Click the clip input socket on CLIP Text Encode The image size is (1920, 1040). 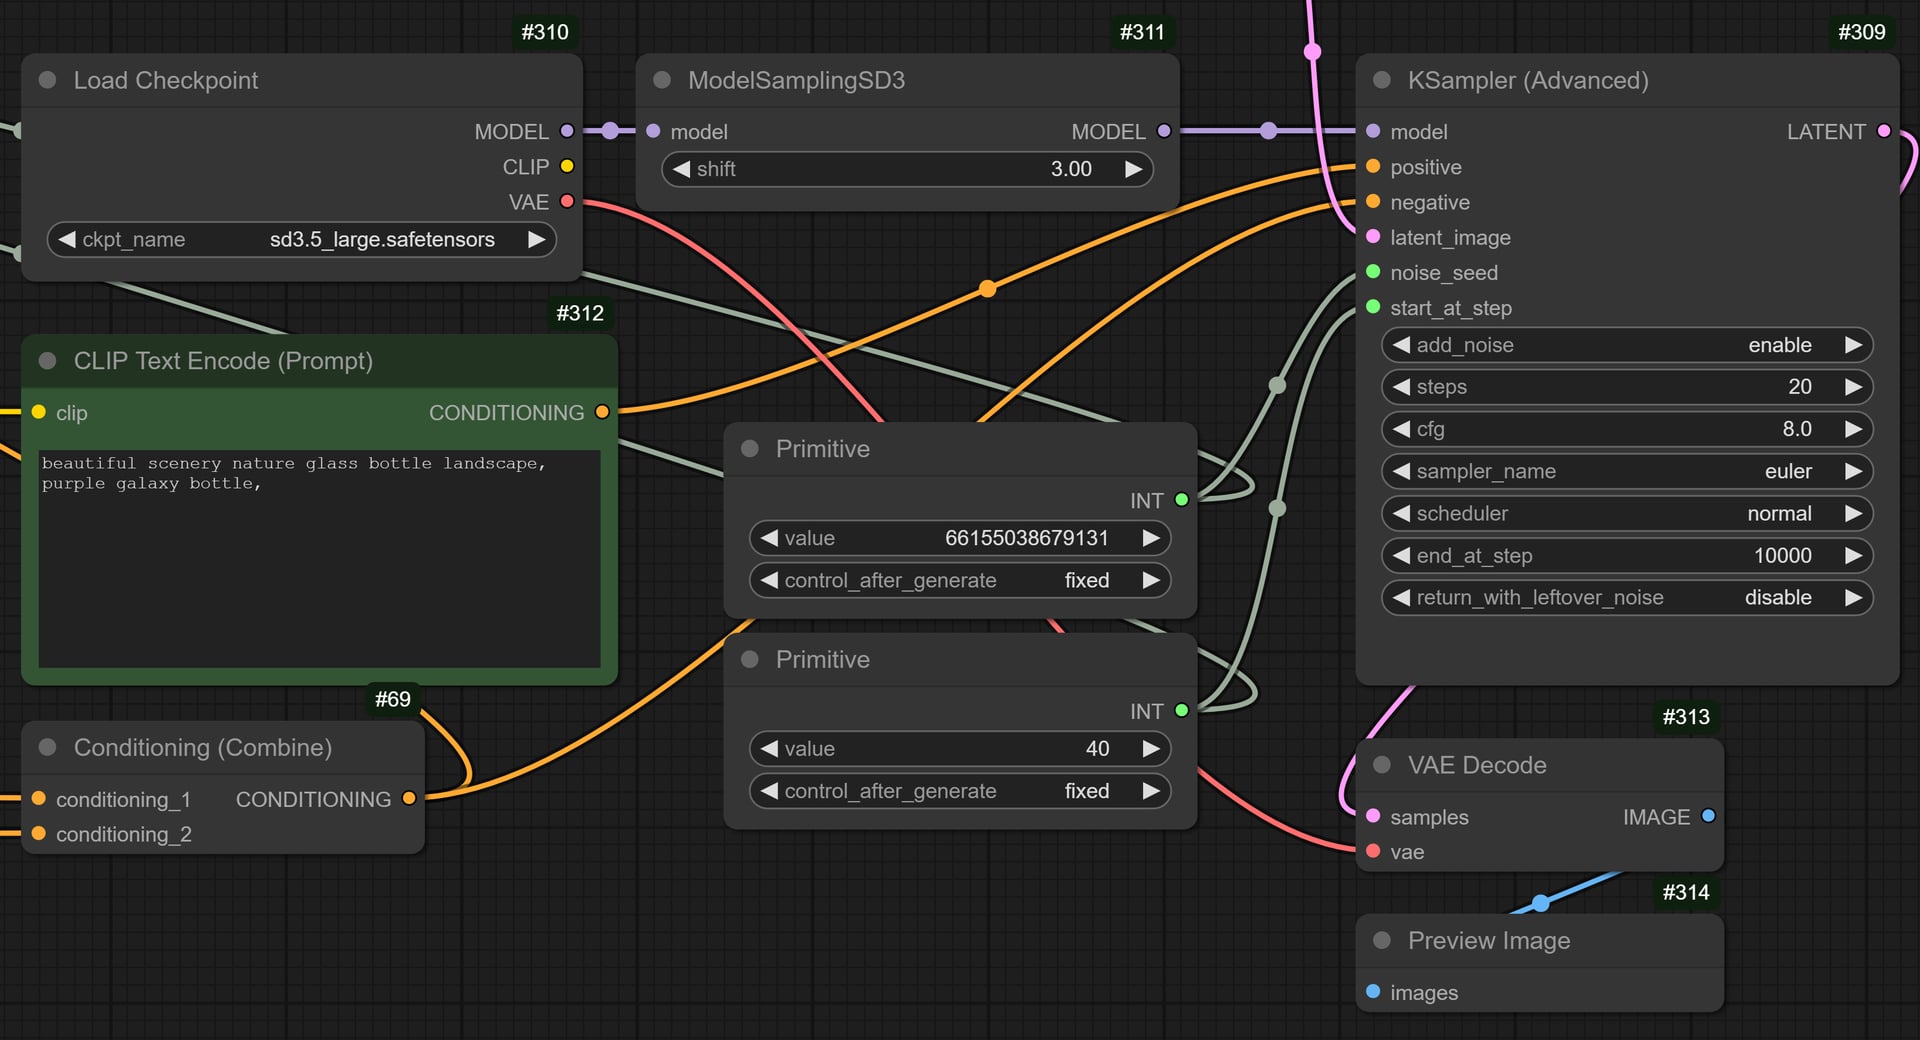(38, 412)
